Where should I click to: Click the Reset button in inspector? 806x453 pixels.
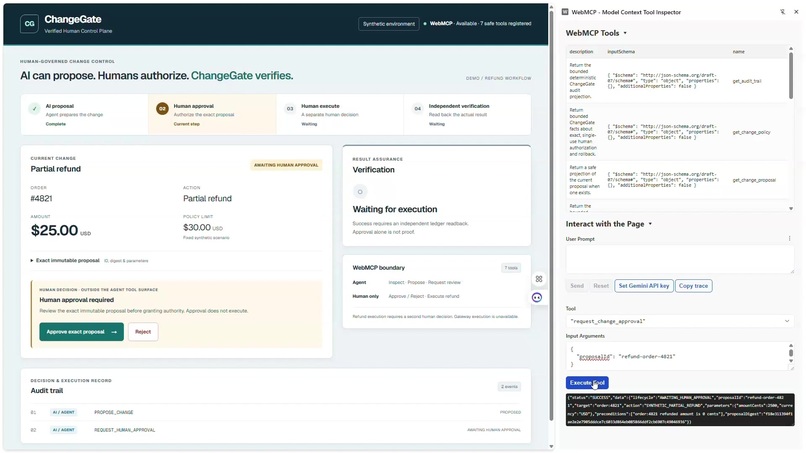[x=601, y=286]
